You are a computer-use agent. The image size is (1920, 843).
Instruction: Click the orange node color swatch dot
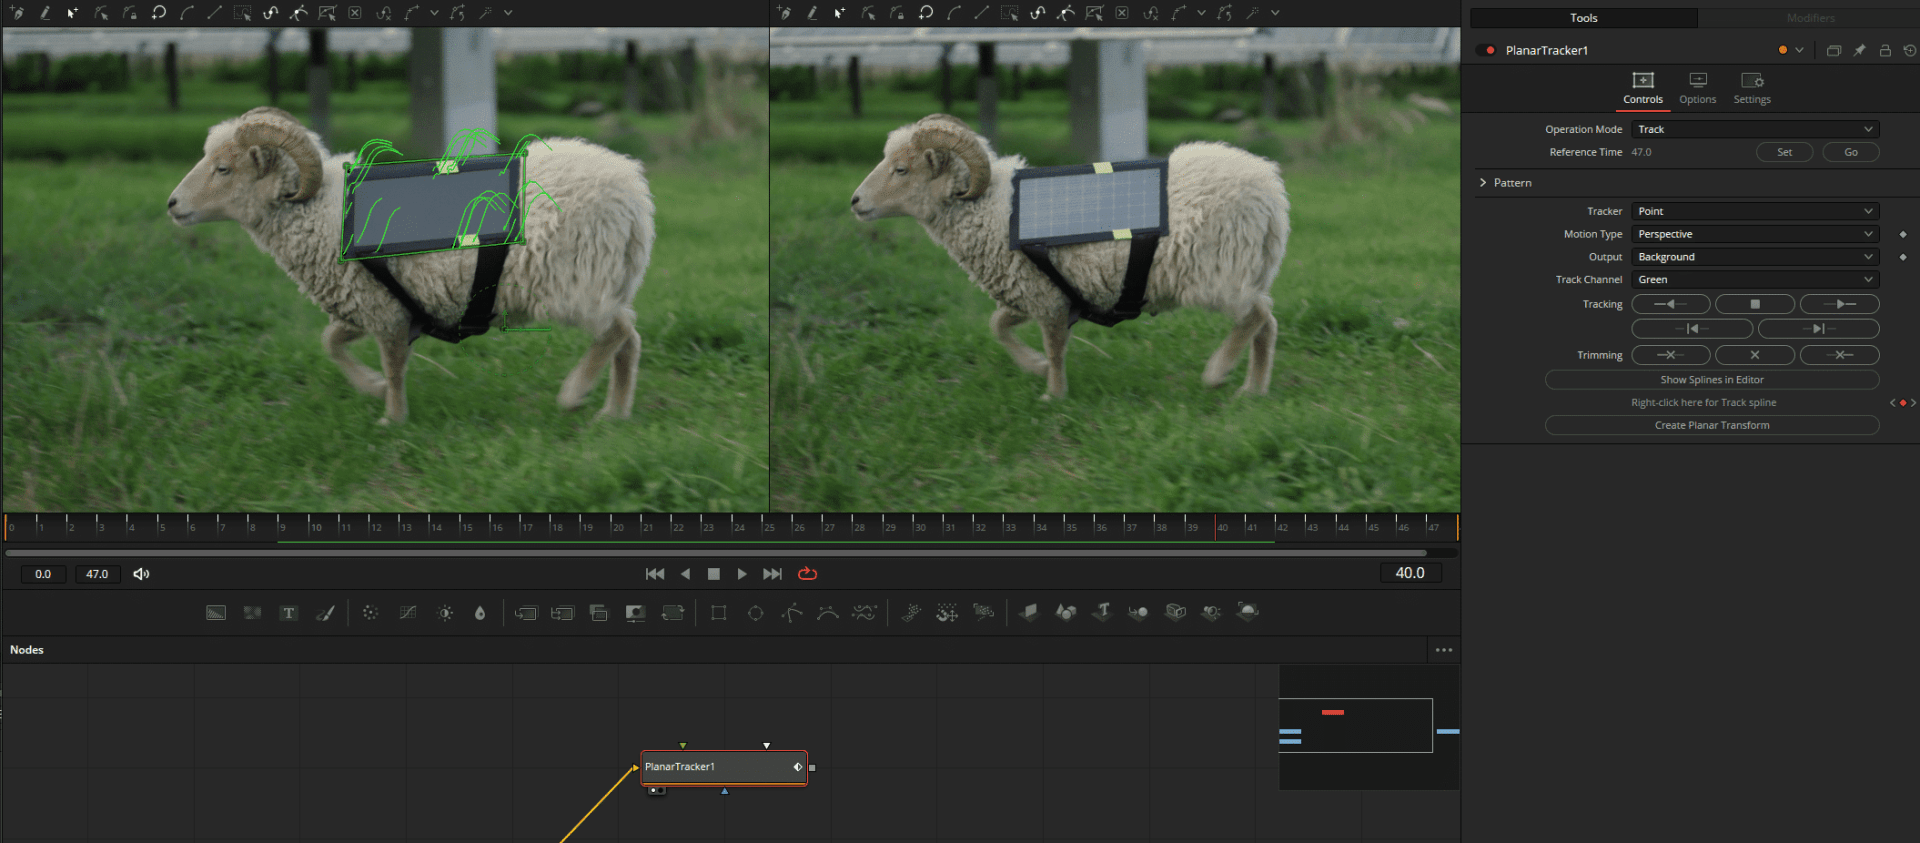[1783, 50]
